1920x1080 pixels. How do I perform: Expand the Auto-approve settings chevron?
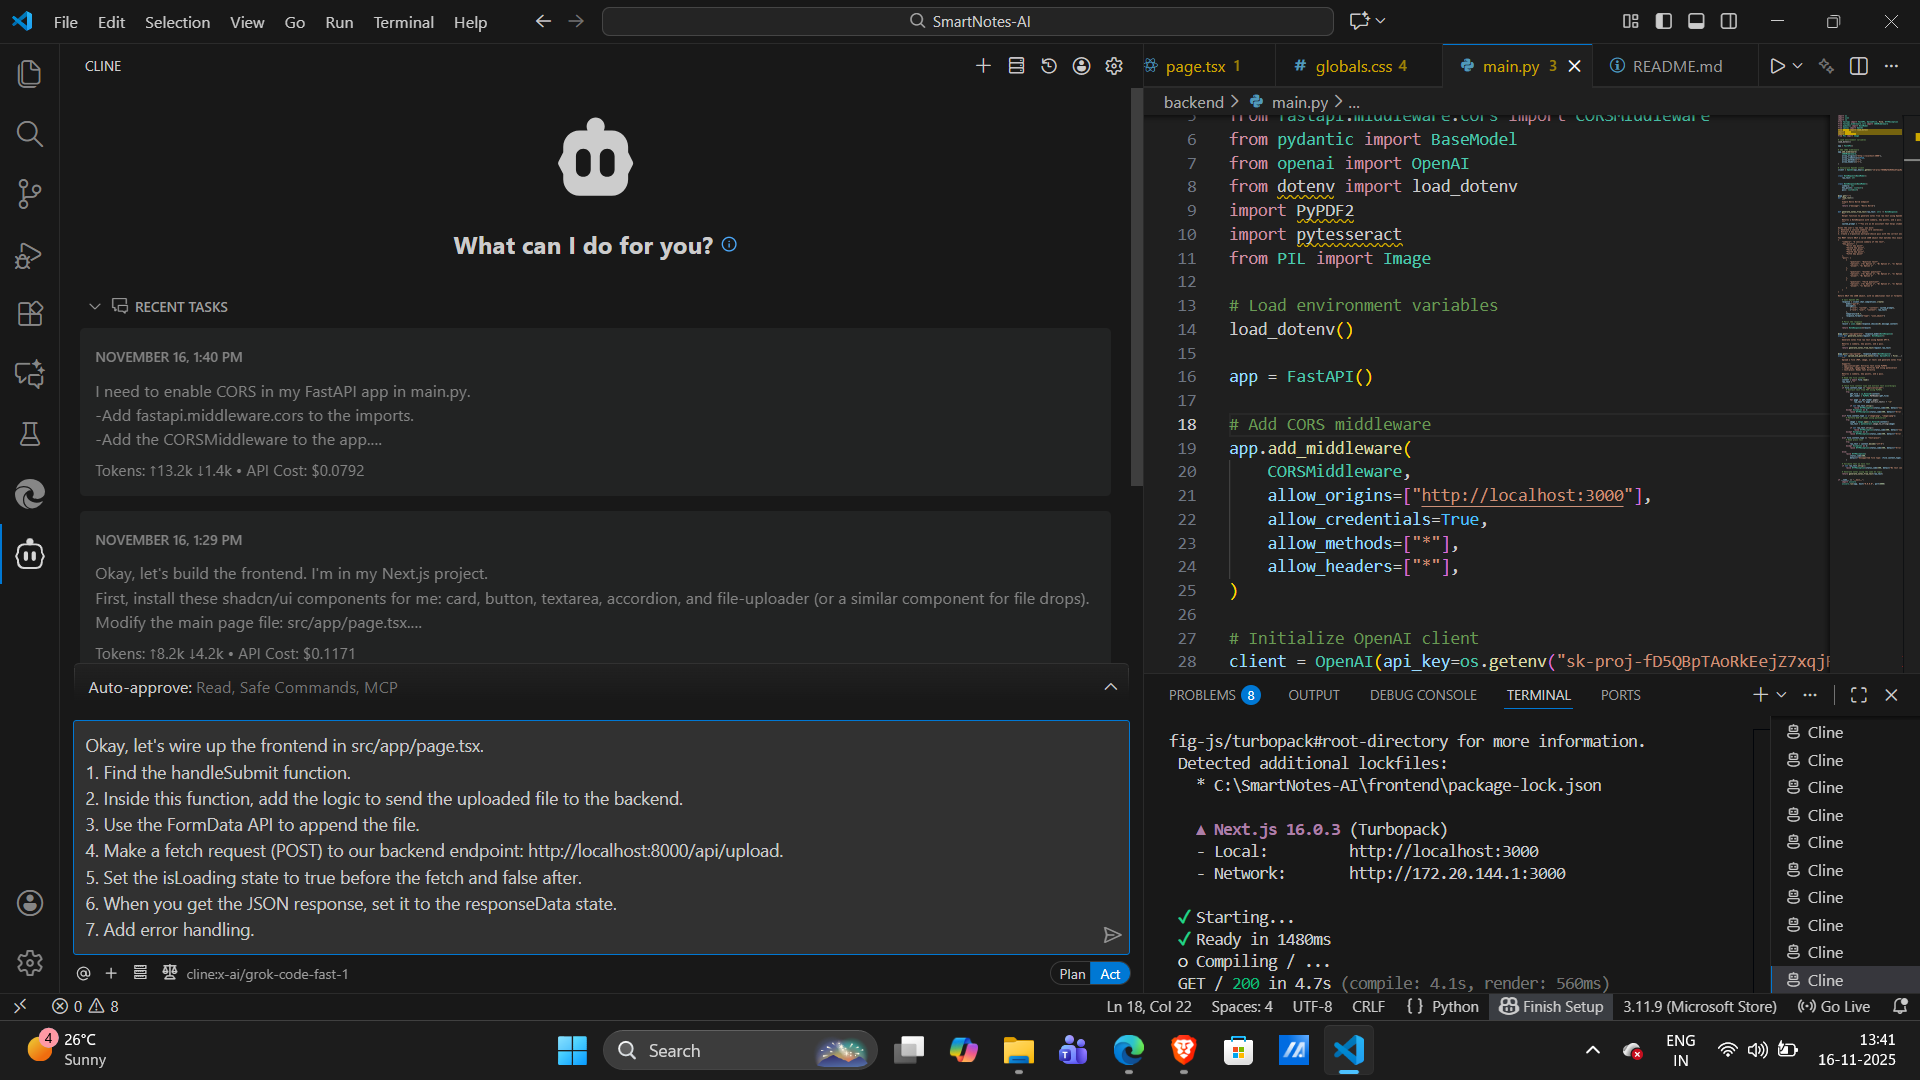tap(1110, 687)
